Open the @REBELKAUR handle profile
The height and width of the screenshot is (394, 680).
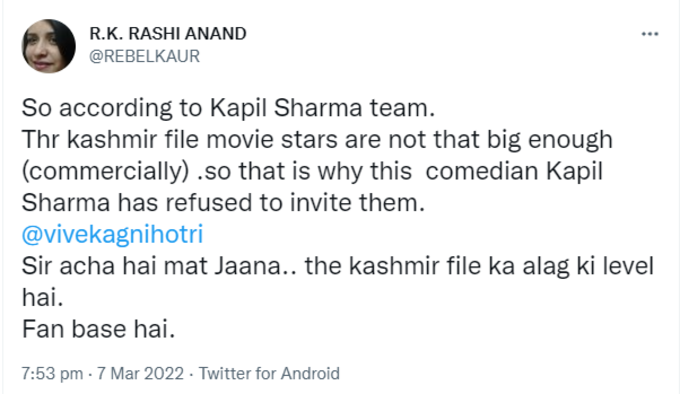tap(144, 56)
